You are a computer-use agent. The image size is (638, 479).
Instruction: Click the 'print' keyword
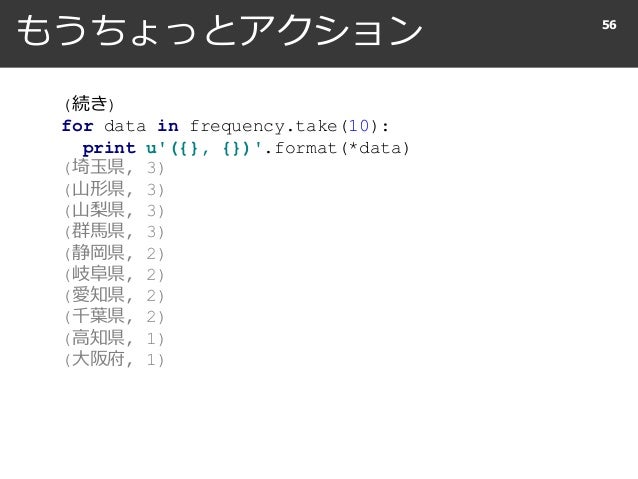tap(109, 148)
